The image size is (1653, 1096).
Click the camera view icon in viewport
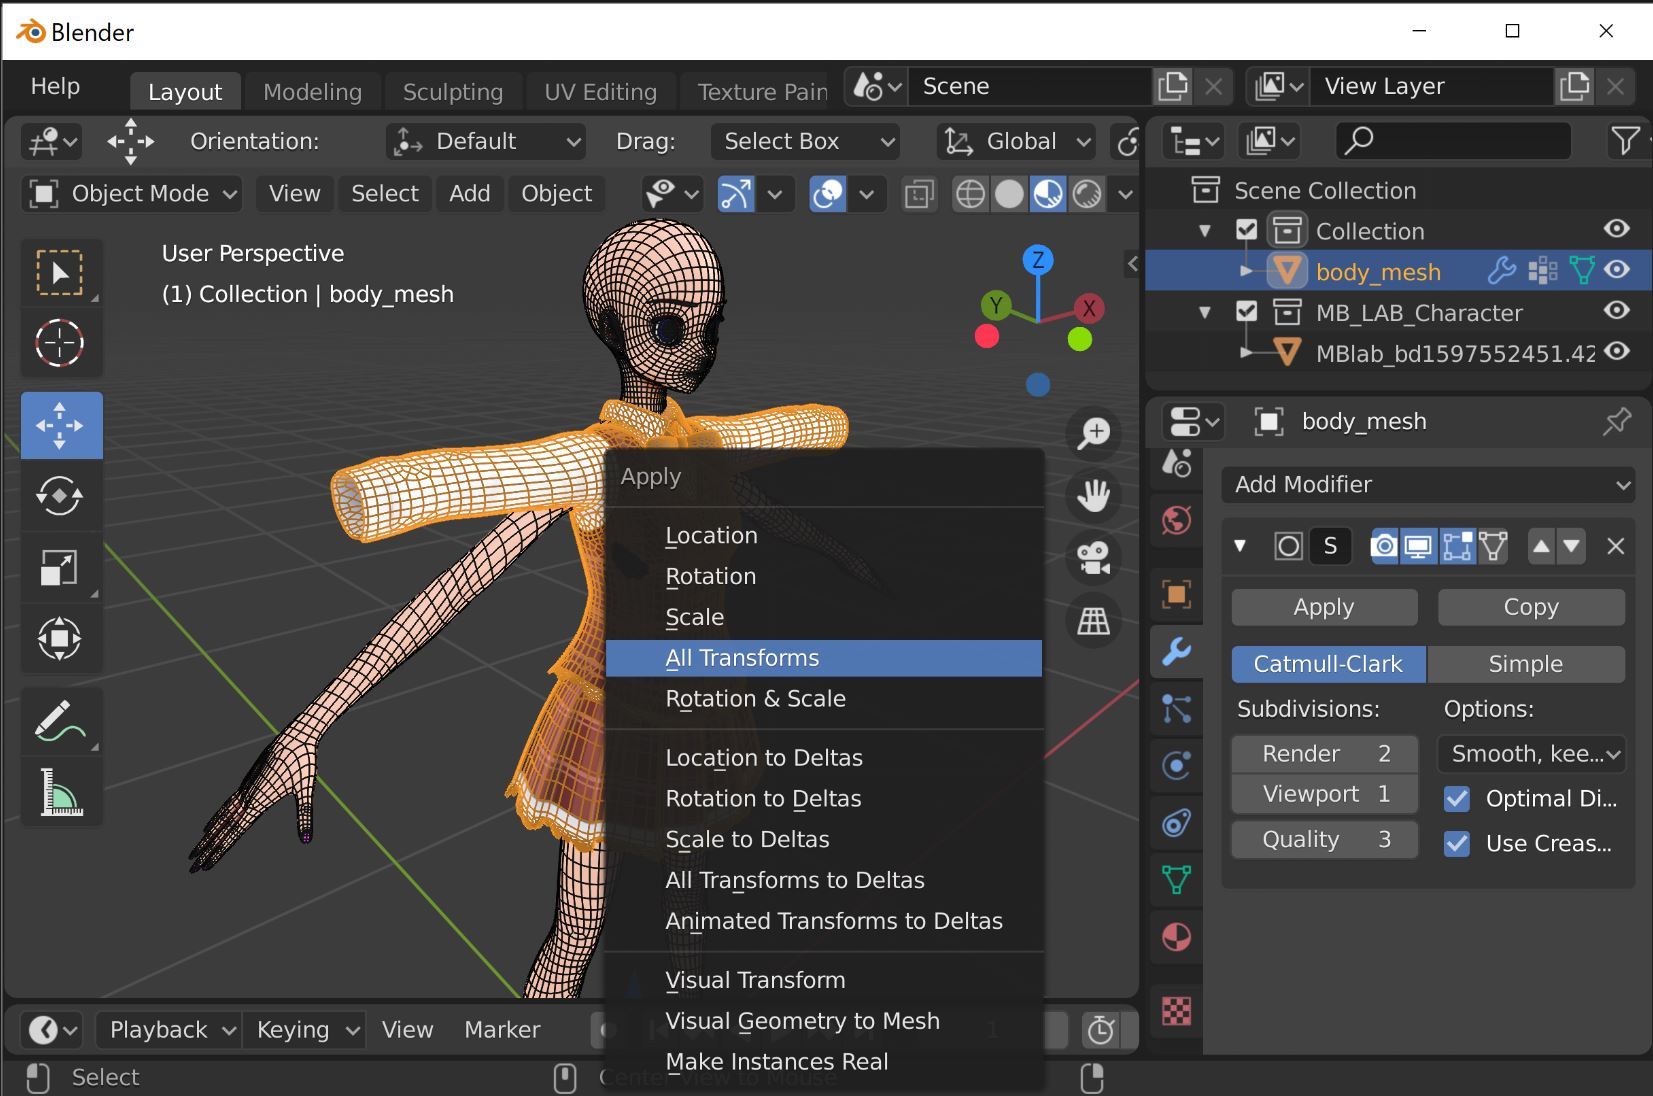click(1093, 558)
